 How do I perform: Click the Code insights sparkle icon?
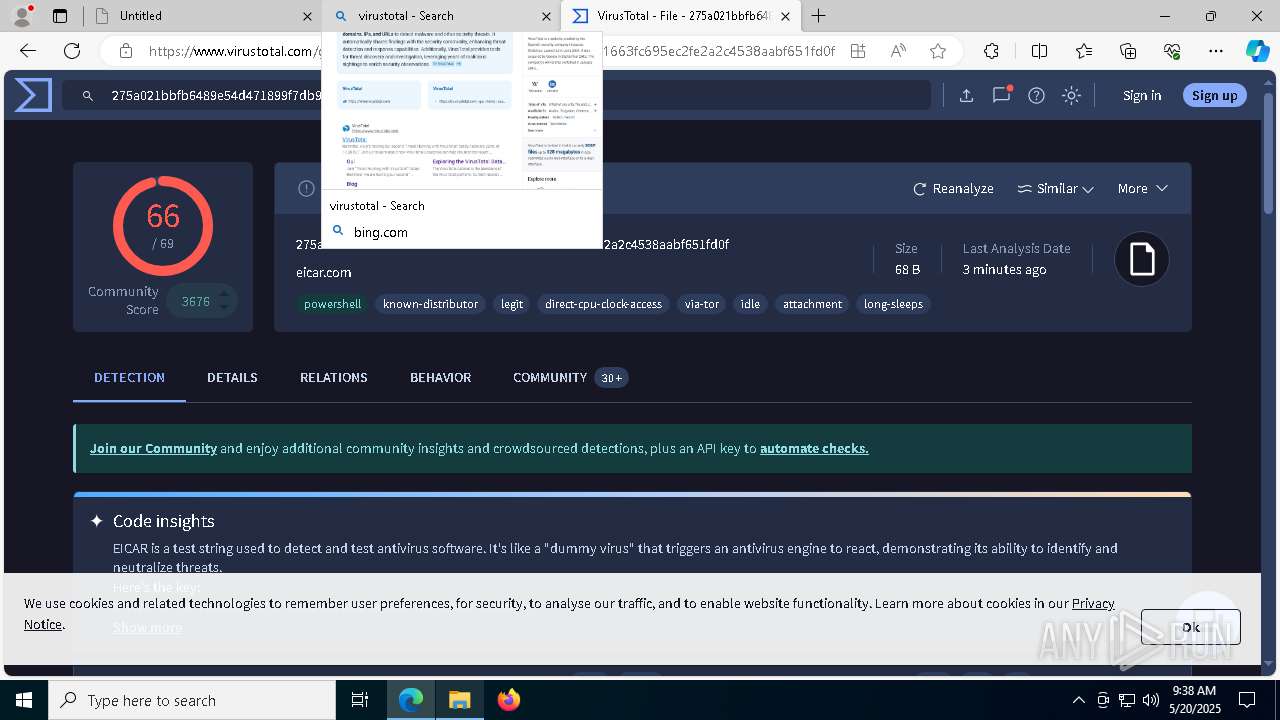[97, 521]
